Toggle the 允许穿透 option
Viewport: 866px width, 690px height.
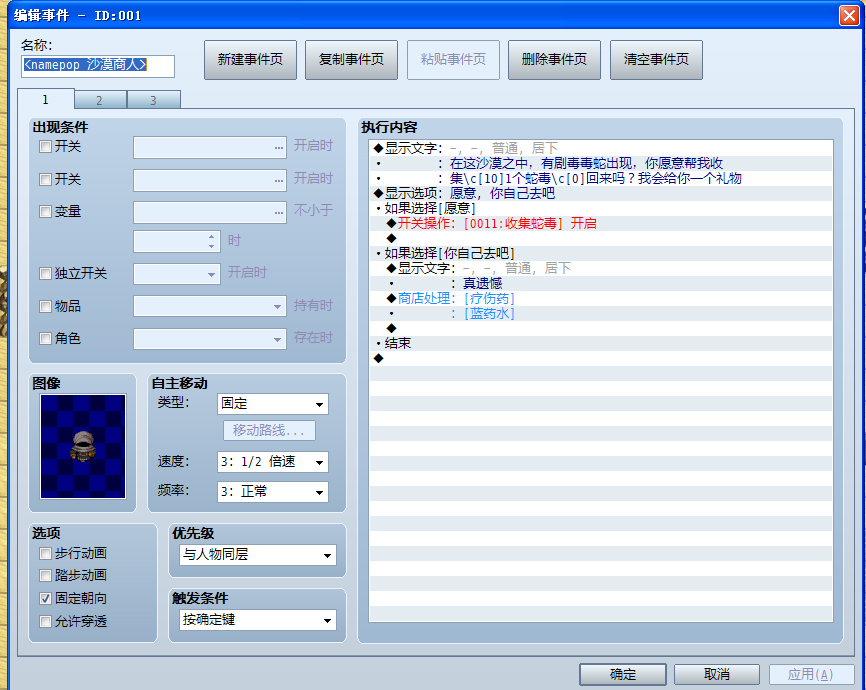tap(45, 621)
